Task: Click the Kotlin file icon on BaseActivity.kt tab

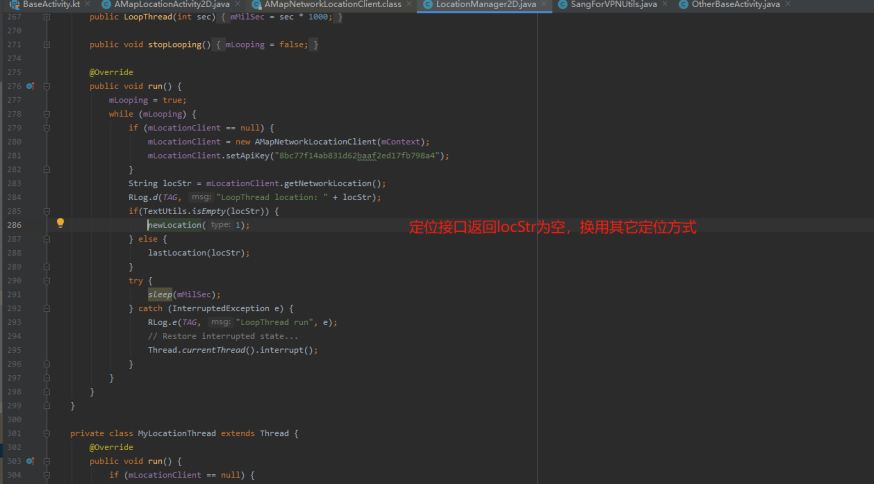Action: (13, 5)
